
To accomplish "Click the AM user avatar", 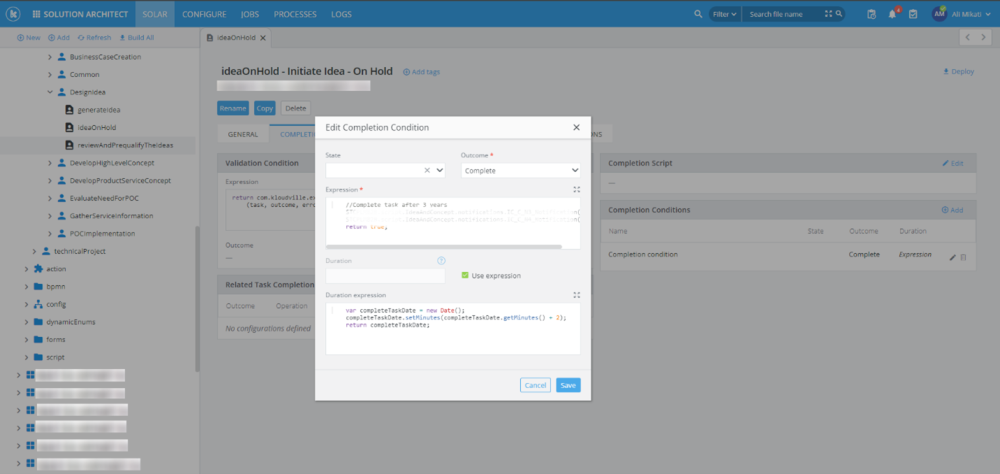I will coord(939,13).
